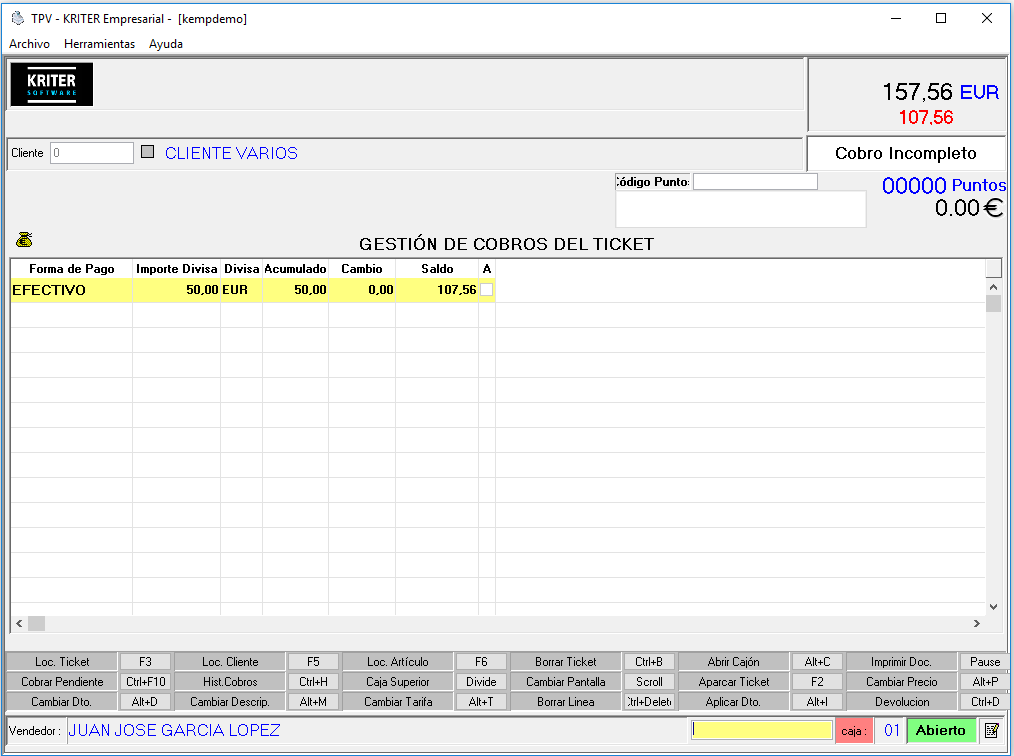
Task: Click the F2 shortcut button
Action: click(817, 682)
